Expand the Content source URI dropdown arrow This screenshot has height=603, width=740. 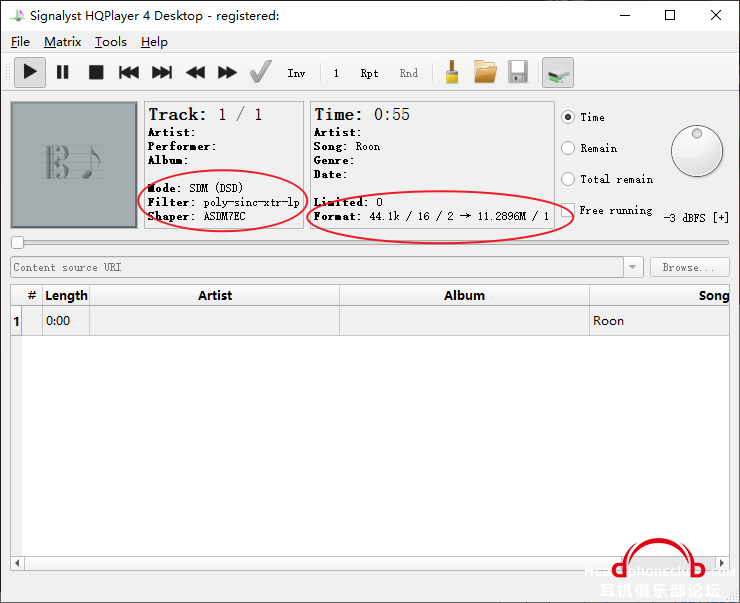(x=633, y=268)
